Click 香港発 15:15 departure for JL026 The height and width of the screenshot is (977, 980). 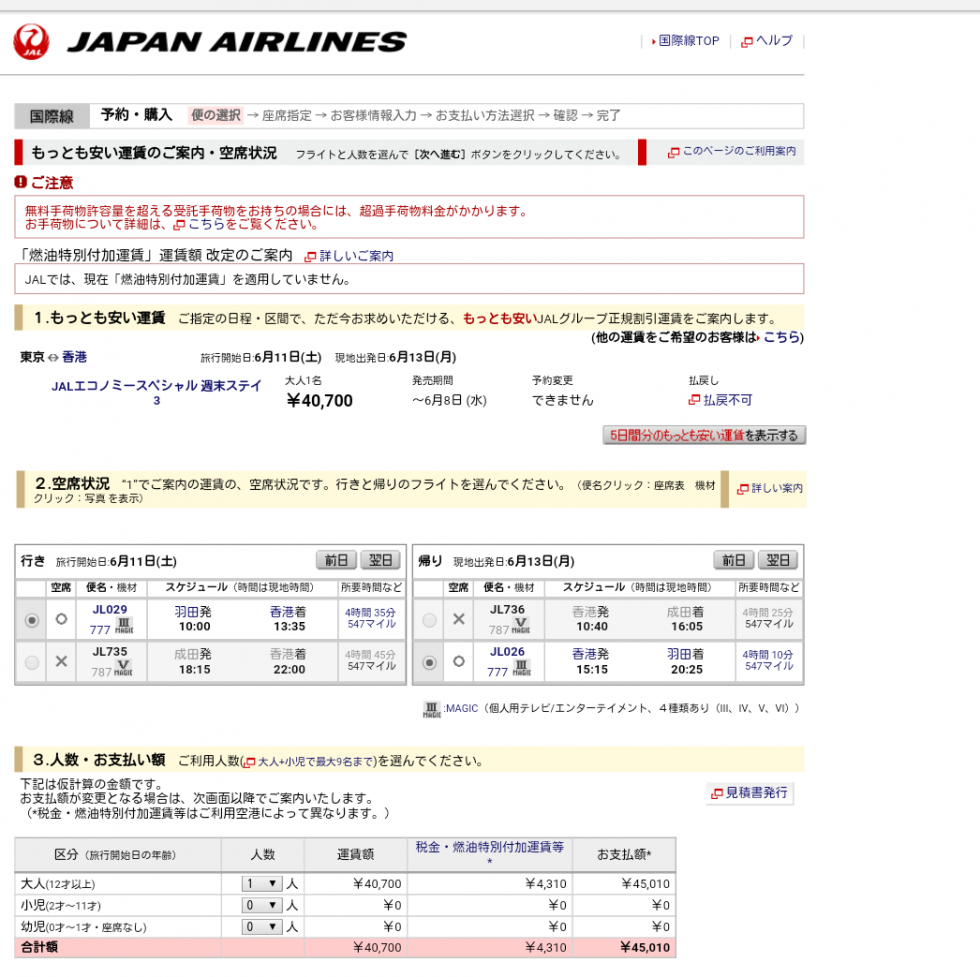point(591,661)
